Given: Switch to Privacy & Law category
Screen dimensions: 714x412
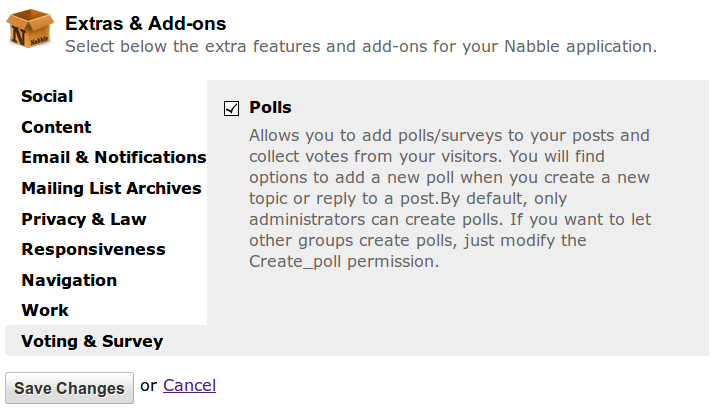Looking at the screenshot, I should [84, 219].
